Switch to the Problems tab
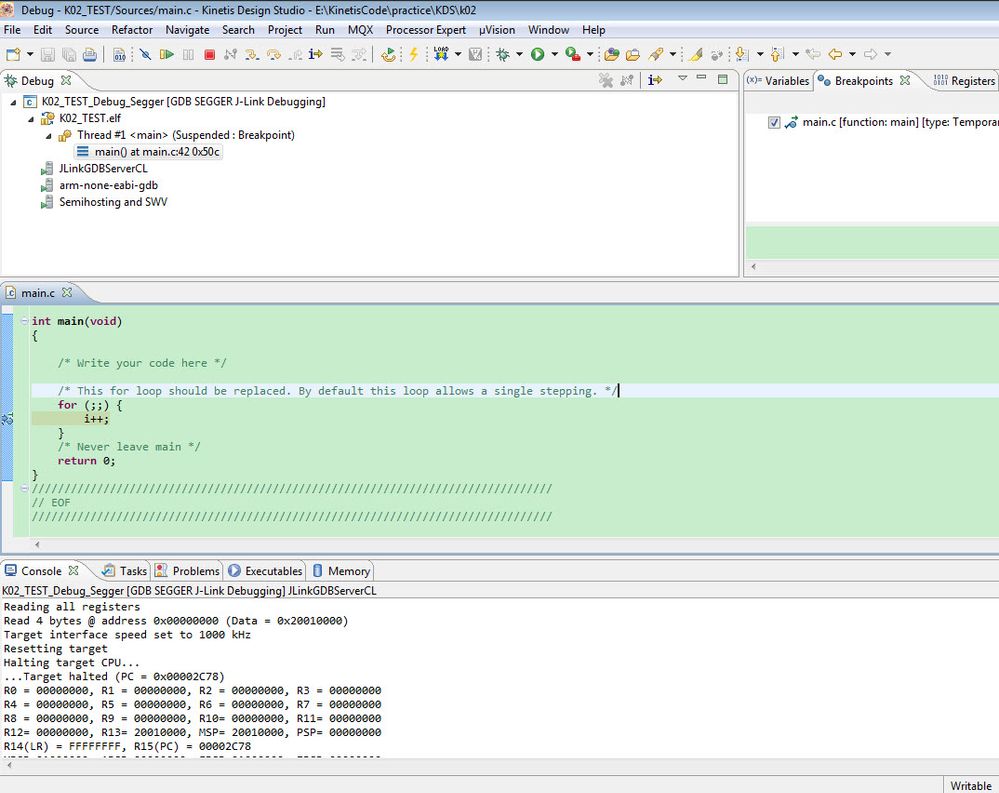 coord(188,571)
